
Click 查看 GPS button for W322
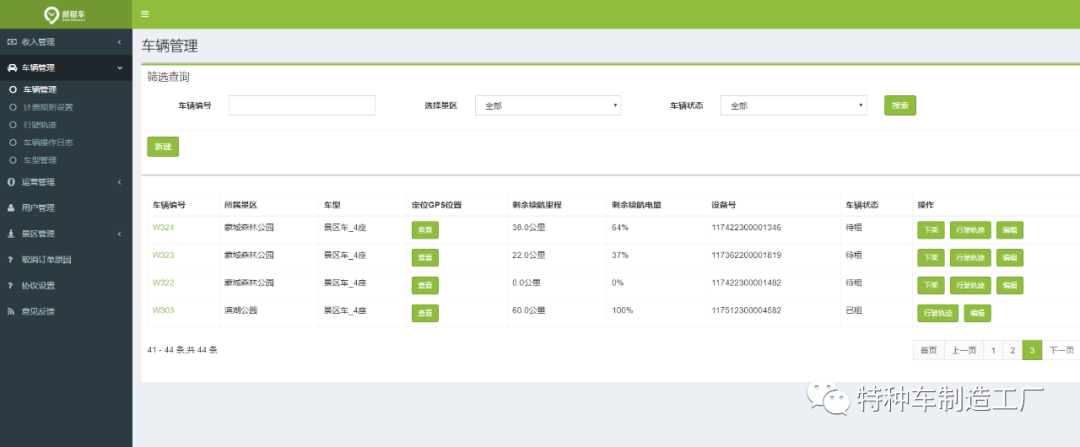coord(425,285)
